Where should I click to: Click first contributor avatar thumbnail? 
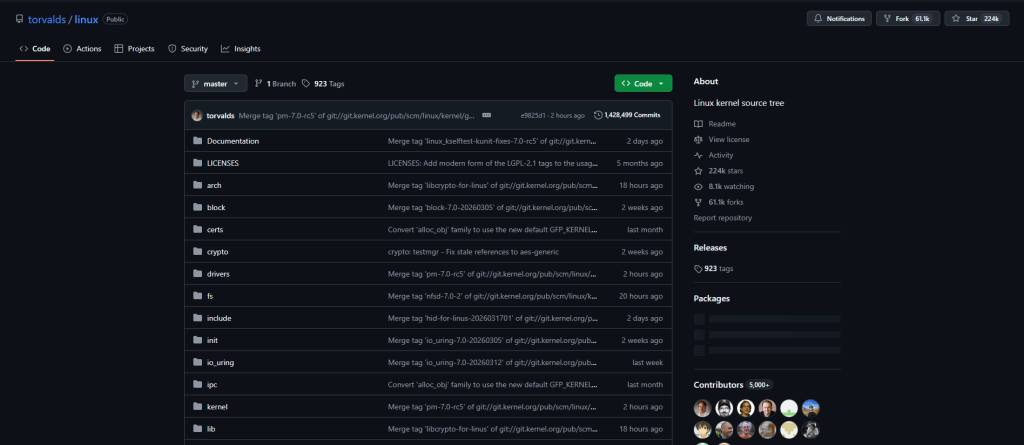(702, 408)
